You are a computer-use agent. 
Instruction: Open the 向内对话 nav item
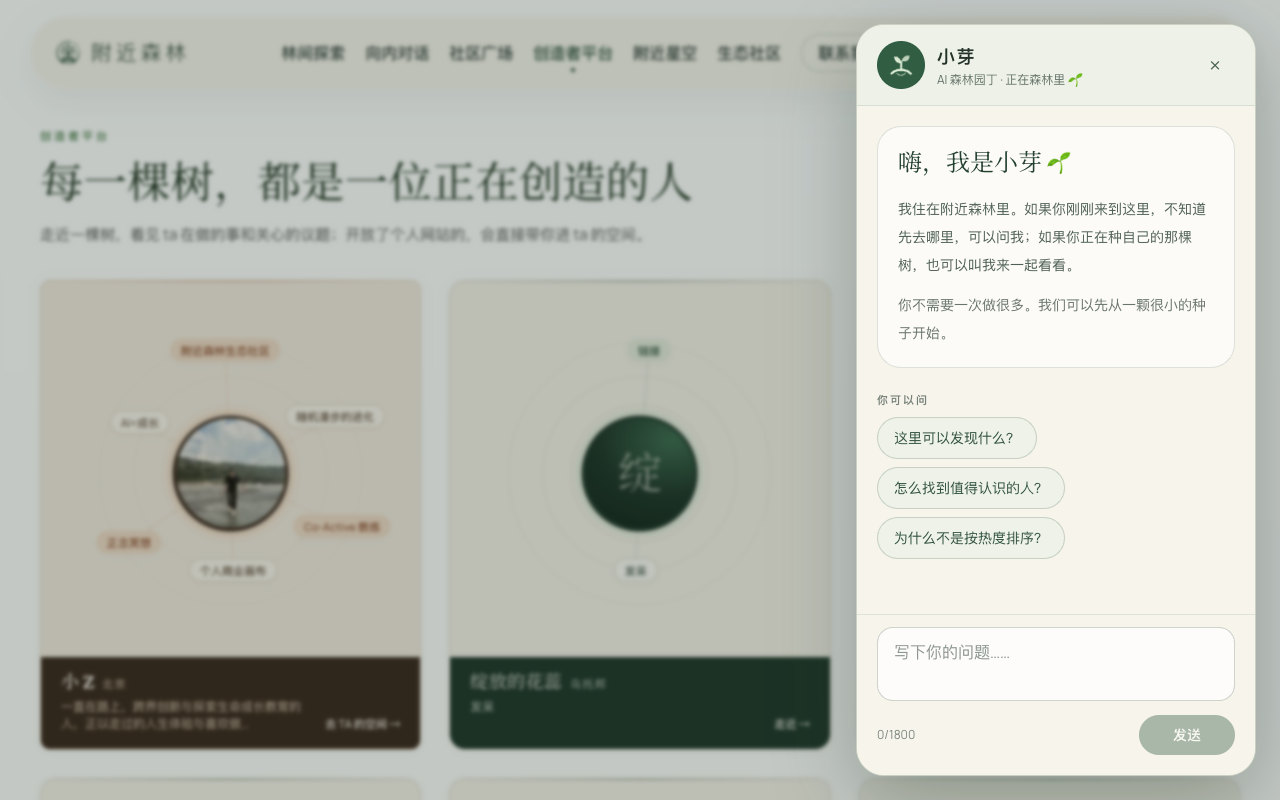397,53
